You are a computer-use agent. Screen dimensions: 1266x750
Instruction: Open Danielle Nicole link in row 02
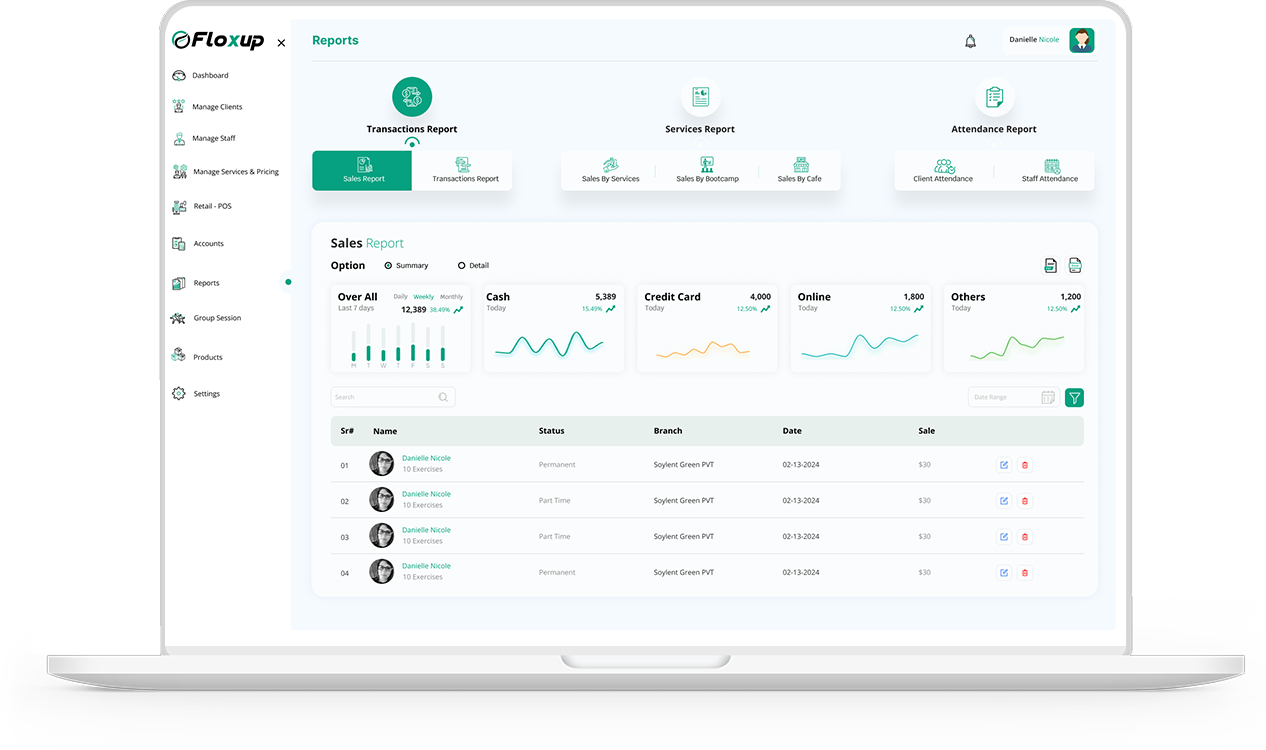[426, 494]
